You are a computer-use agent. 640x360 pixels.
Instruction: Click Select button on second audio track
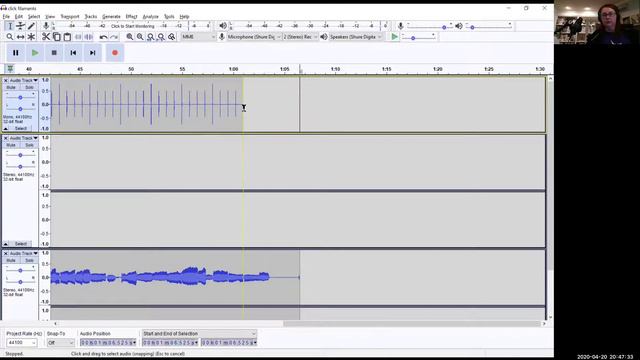point(20,244)
